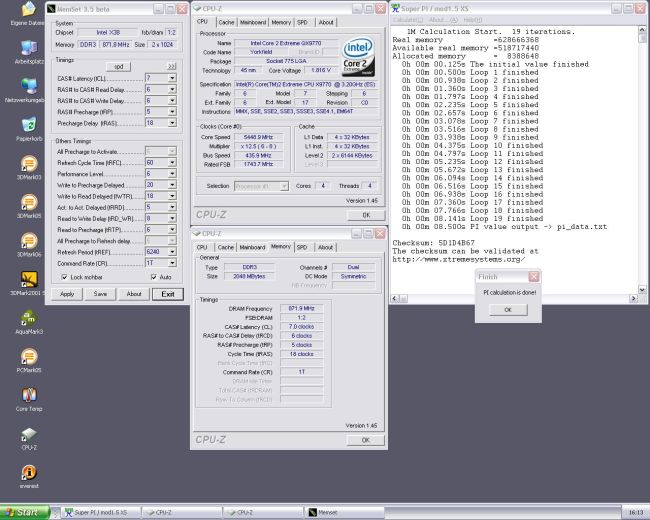The height and width of the screenshot is (520, 650).
Task: Click the Super PI vertical scrollbar up arrow
Action: click(642, 30)
